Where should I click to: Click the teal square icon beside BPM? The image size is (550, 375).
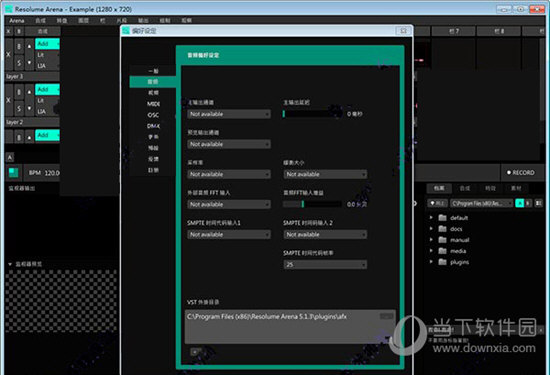pos(13,173)
